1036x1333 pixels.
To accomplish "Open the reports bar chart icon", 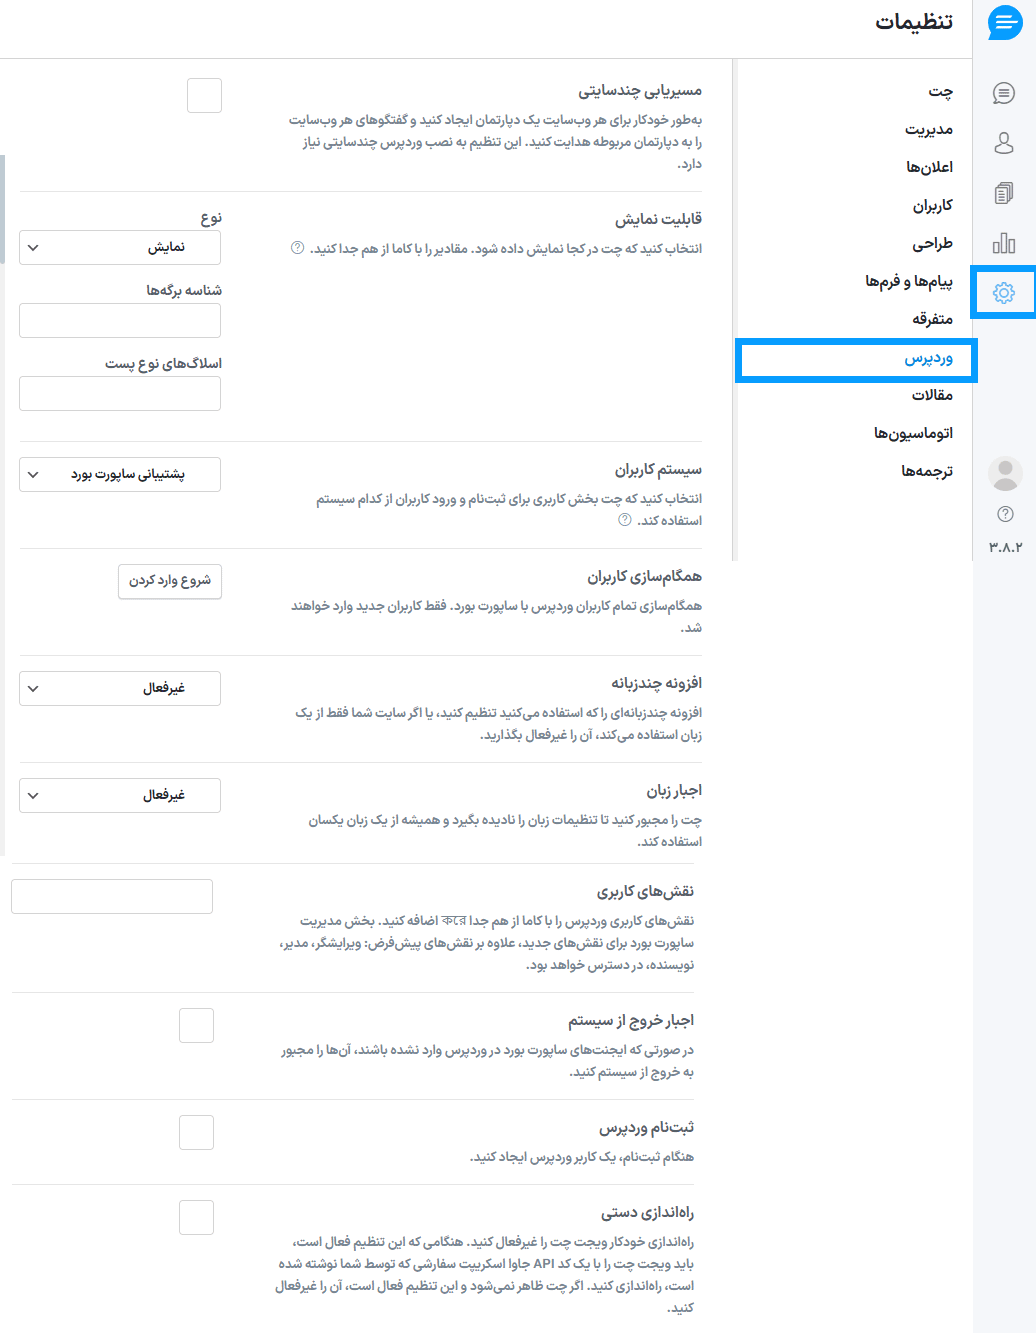I will pos(1003,243).
